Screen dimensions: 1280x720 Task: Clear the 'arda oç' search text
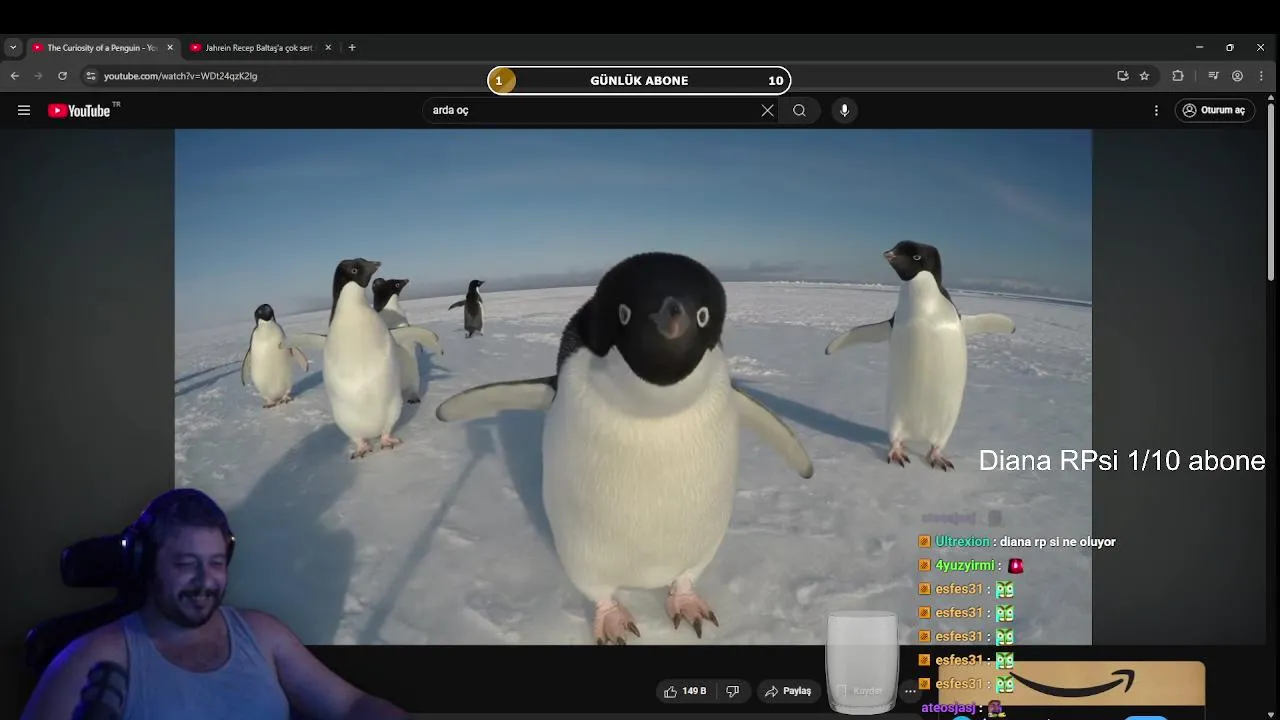click(x=767, y=110)
